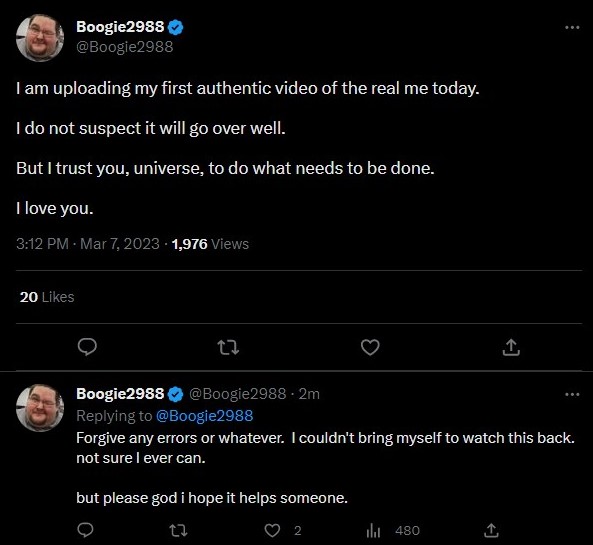Click the Boogie2988 display name at top
Viewport: 593px width, 545px height.
120,27
